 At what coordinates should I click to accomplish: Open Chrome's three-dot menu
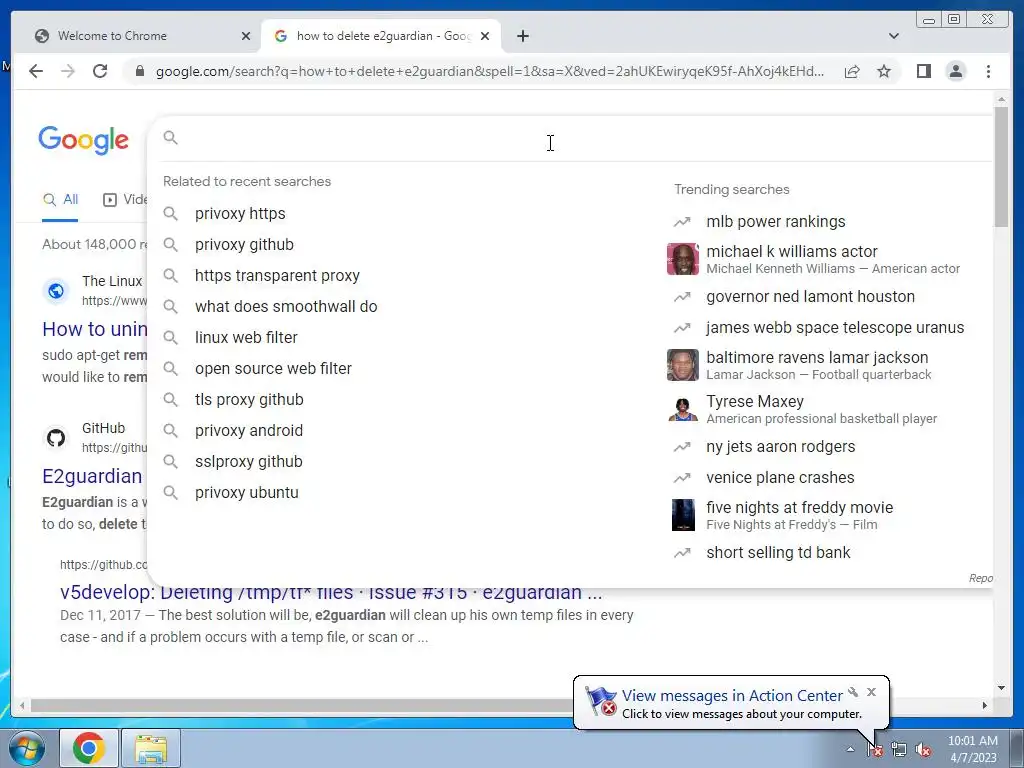(988, 71)
